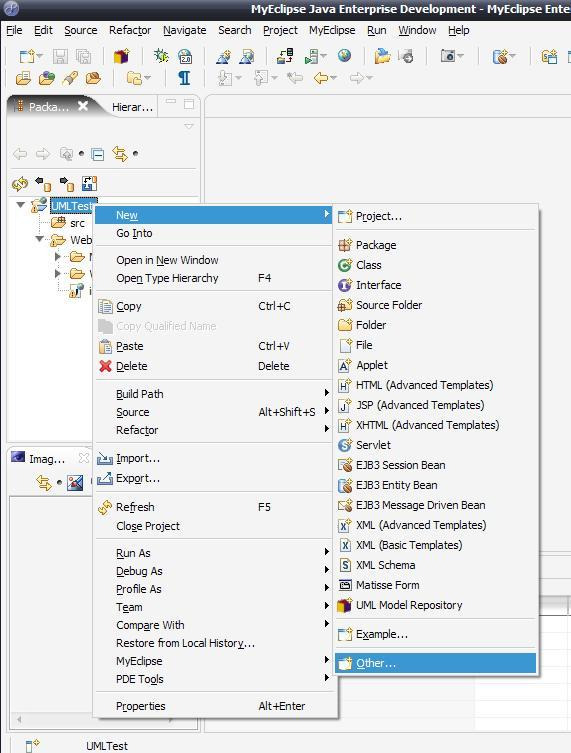The width and height of the screenshot is (571, 753).
Task: Open the File menu
Action: point(14,30)
